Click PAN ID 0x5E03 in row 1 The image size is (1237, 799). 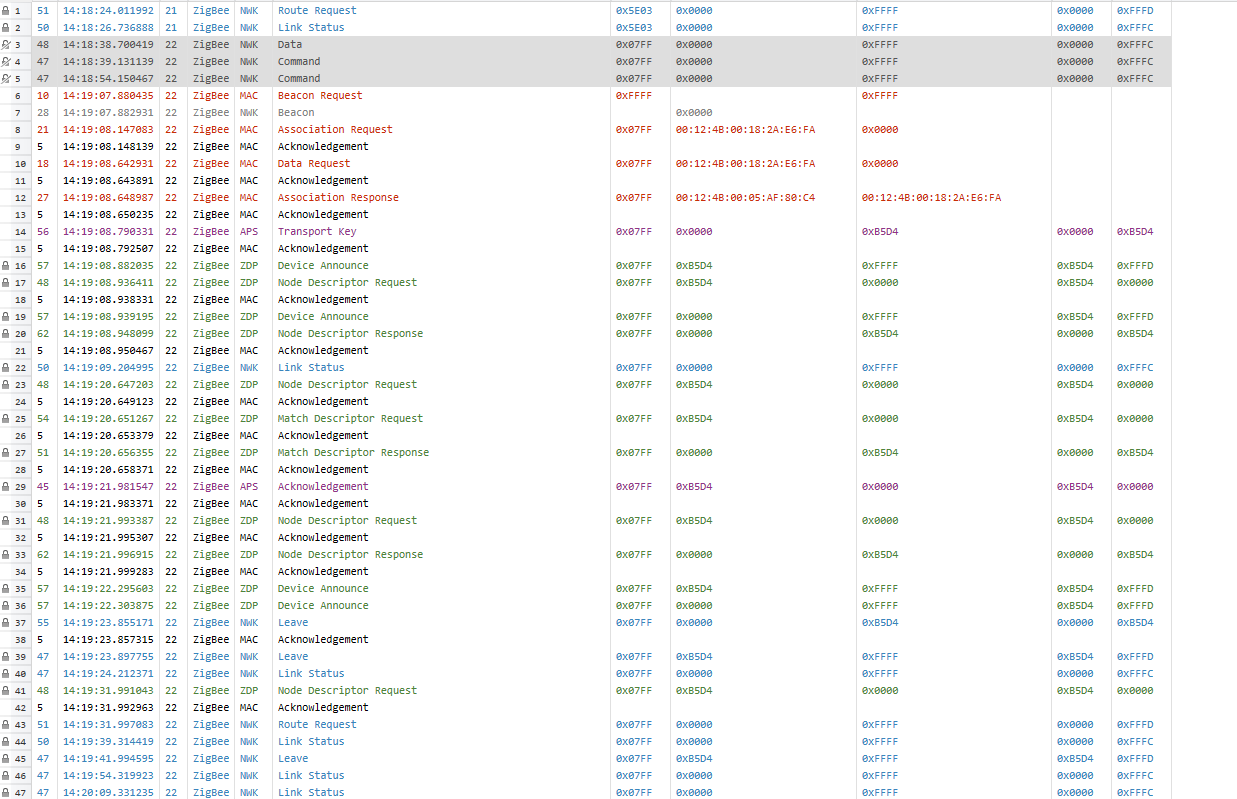click(x=634, y=10)
